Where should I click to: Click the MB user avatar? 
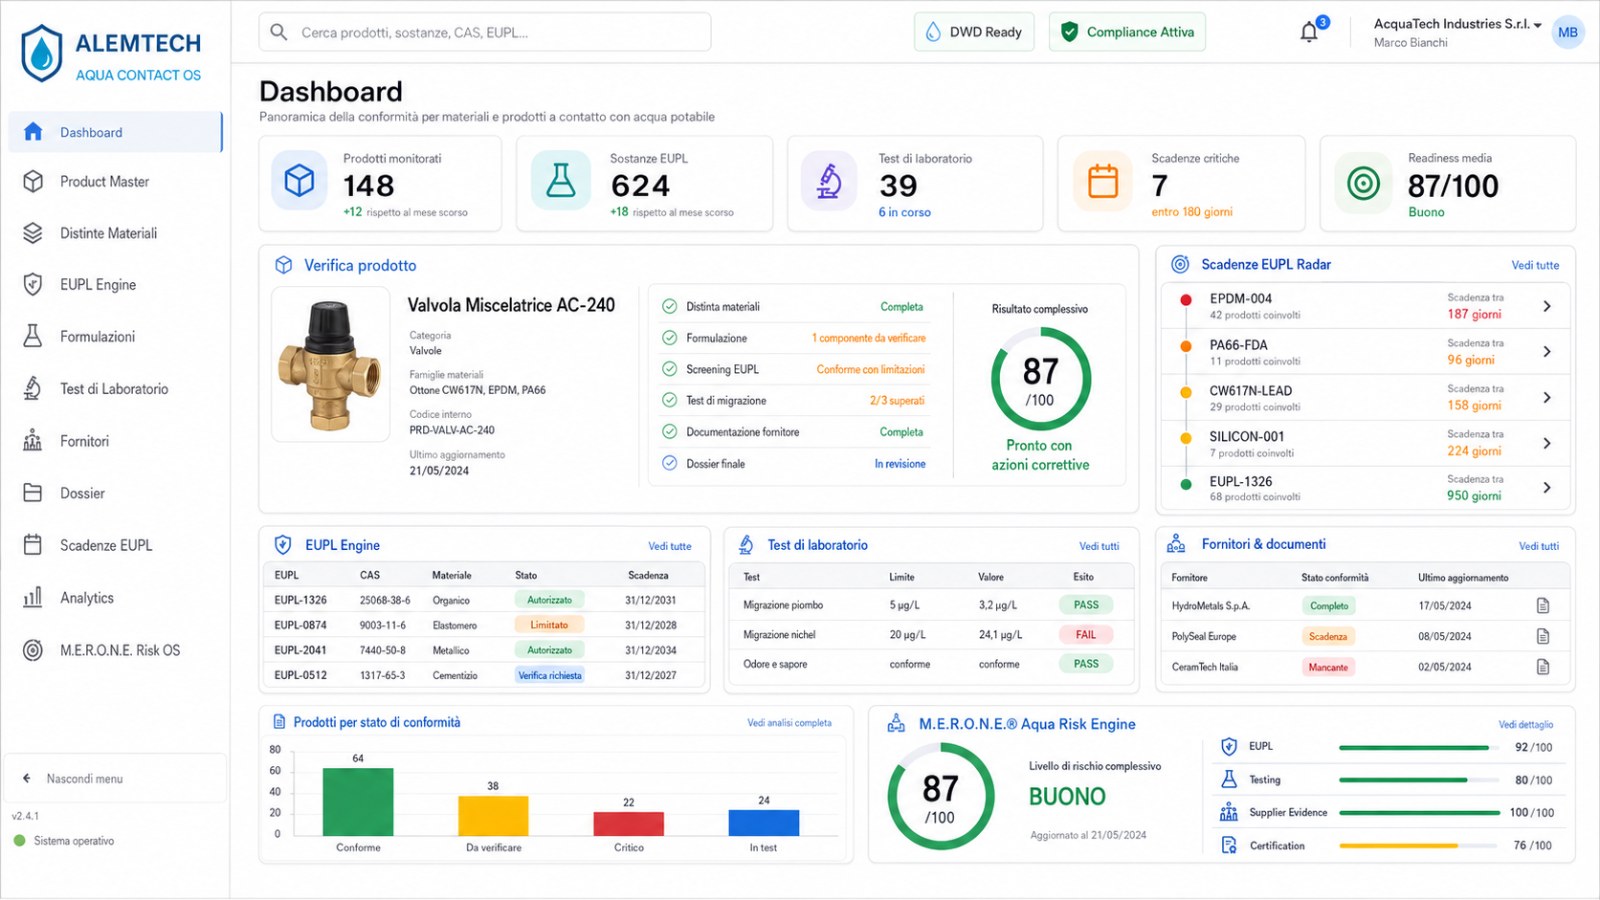[x=1568, y=32]
